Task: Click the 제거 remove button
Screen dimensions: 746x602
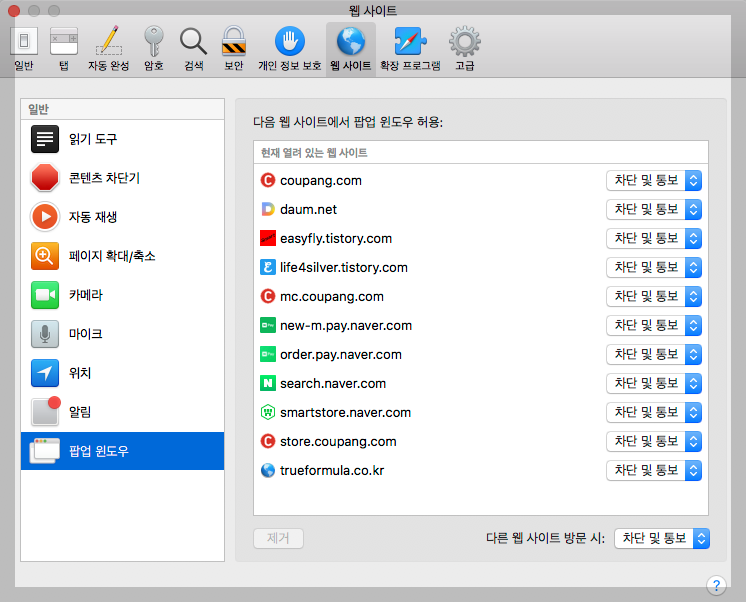Action: click(x=278, y=538)
